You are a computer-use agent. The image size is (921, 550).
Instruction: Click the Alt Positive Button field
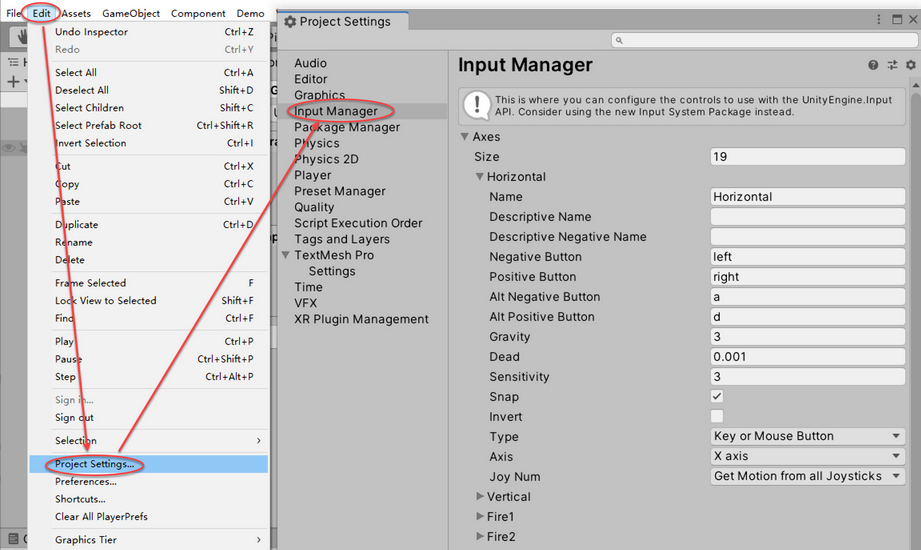(807, 316)
